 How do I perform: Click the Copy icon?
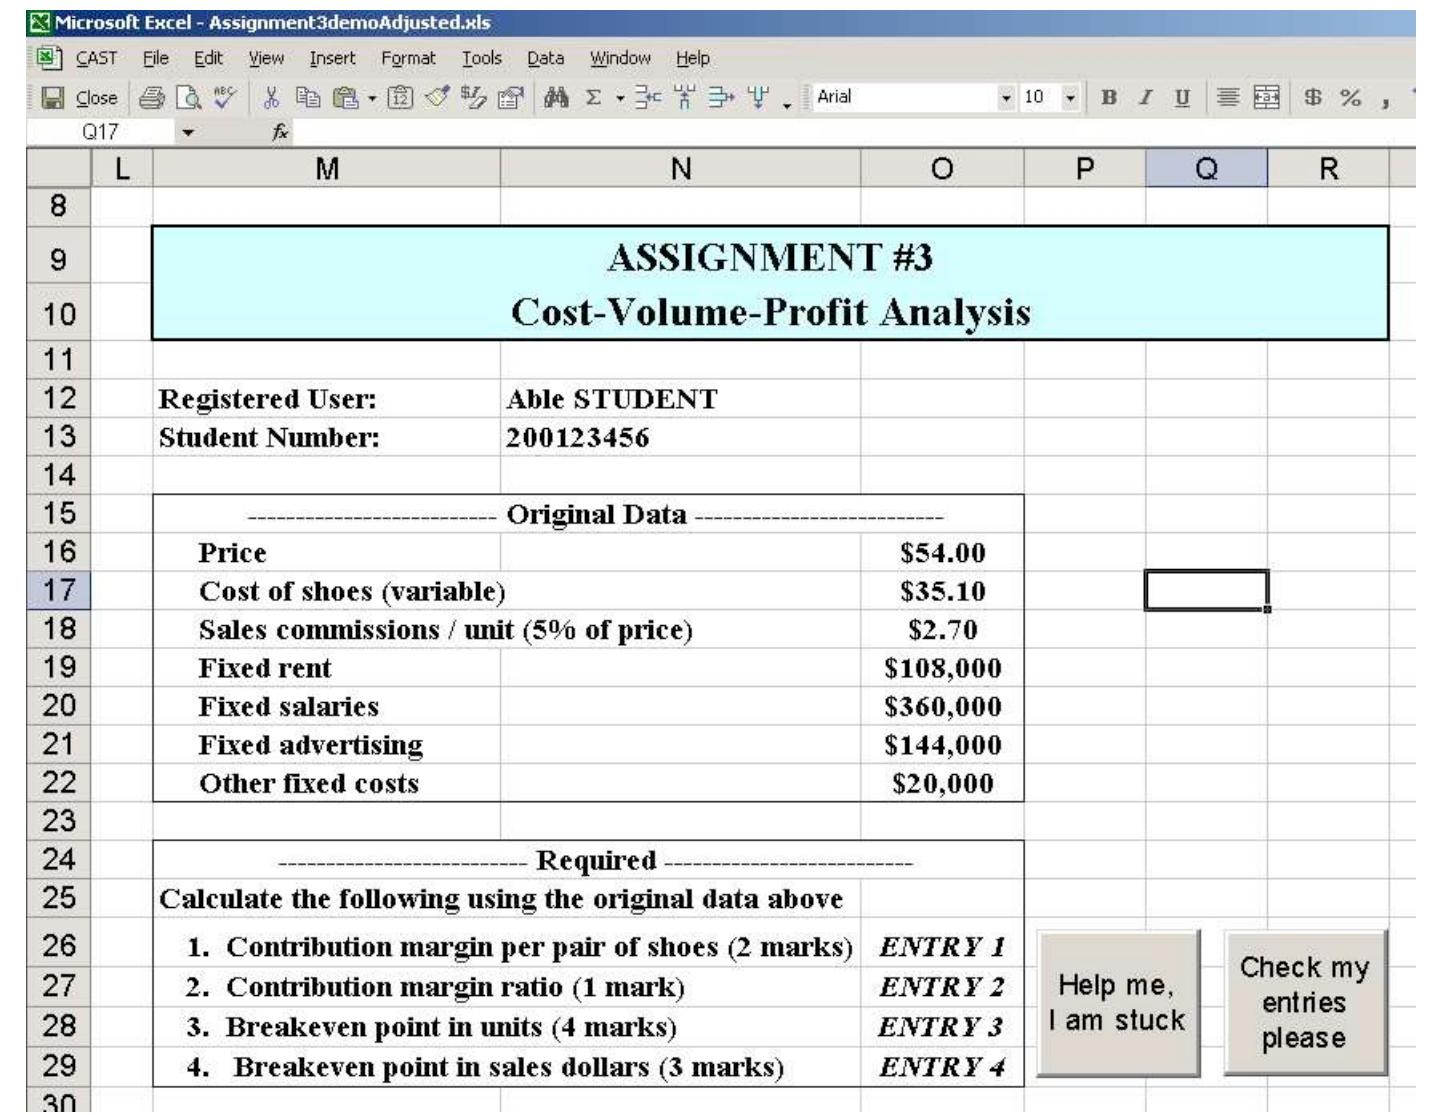coord(306,98)
